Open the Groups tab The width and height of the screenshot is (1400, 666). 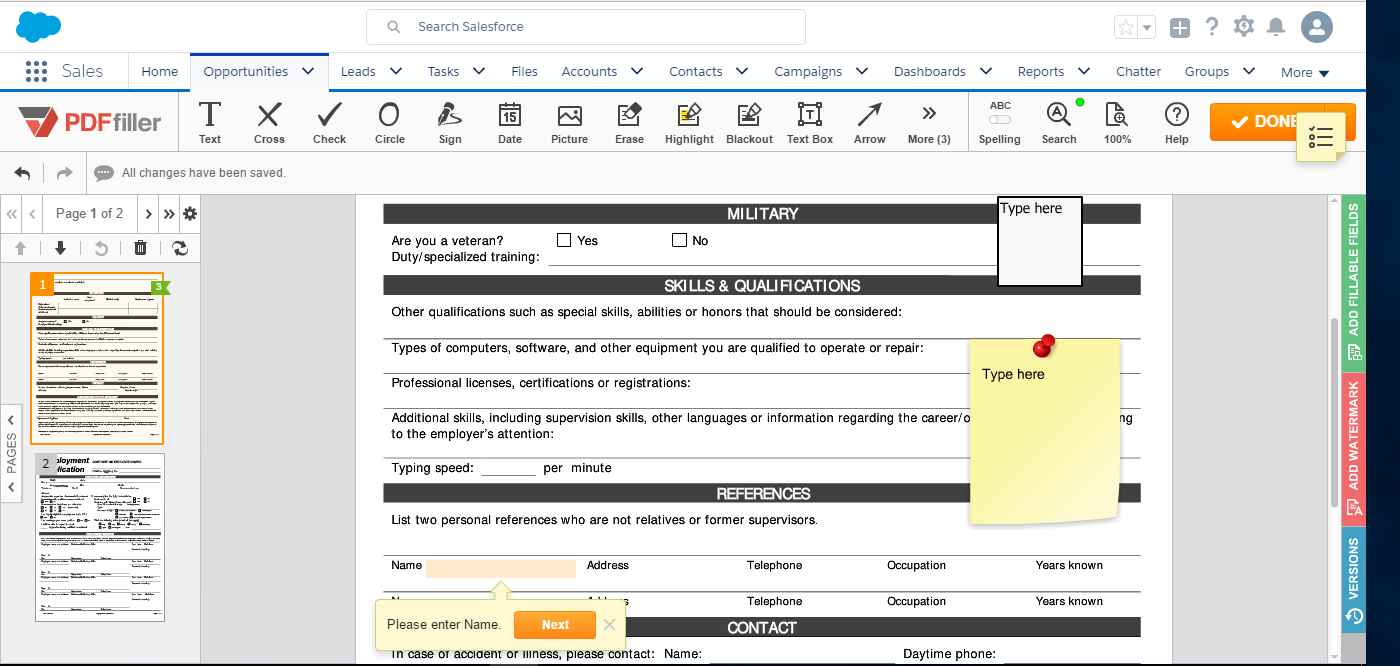click(1207, 71)
